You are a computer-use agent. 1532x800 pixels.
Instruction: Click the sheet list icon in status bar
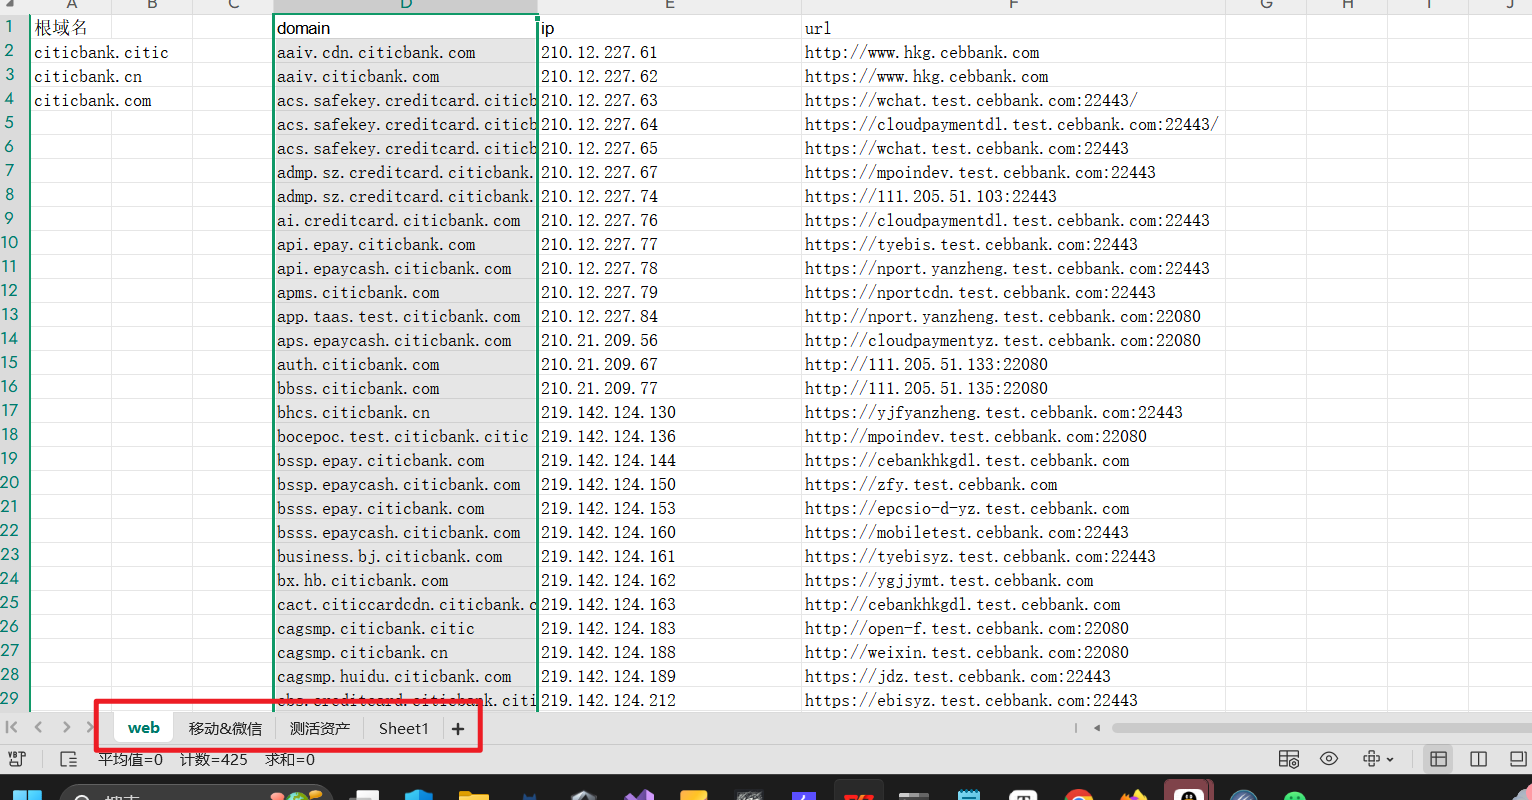[68, 760]
